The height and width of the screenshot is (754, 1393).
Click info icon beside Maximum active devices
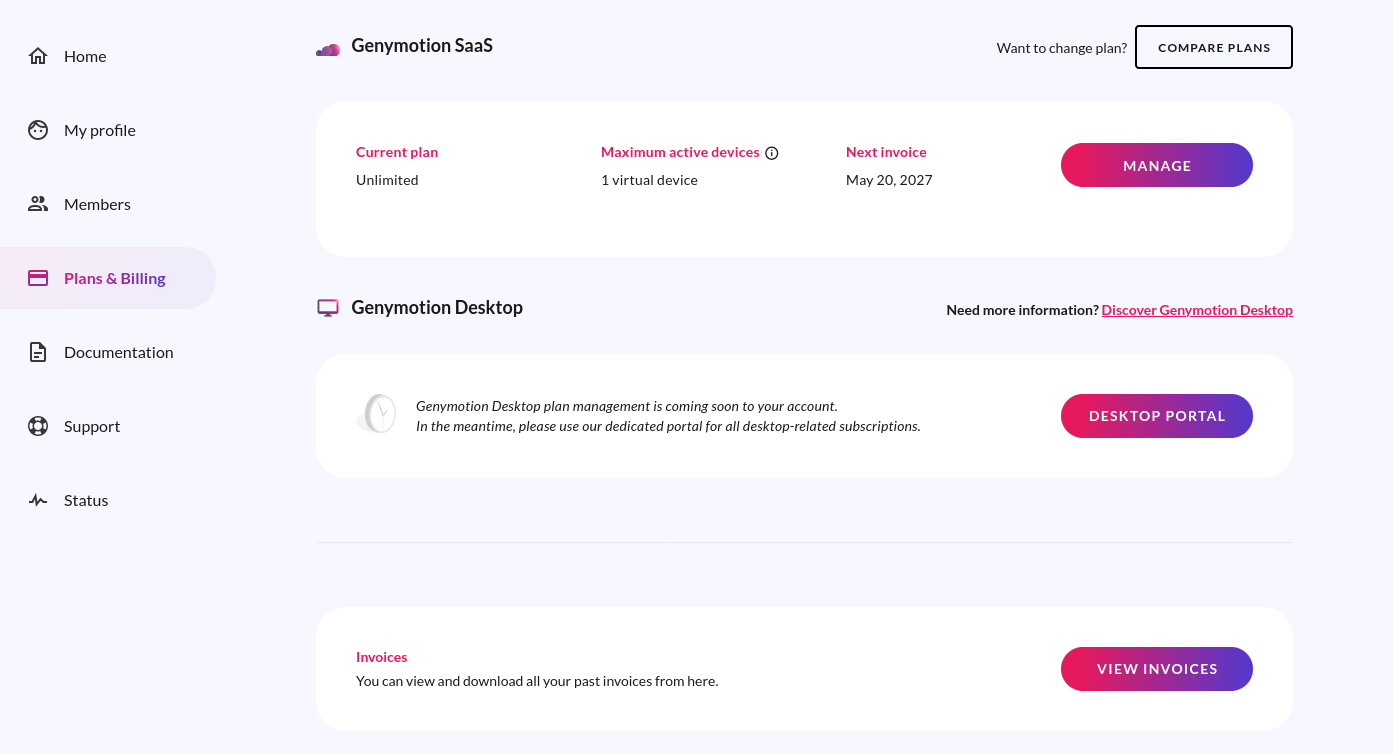click(x=772, y=153)
